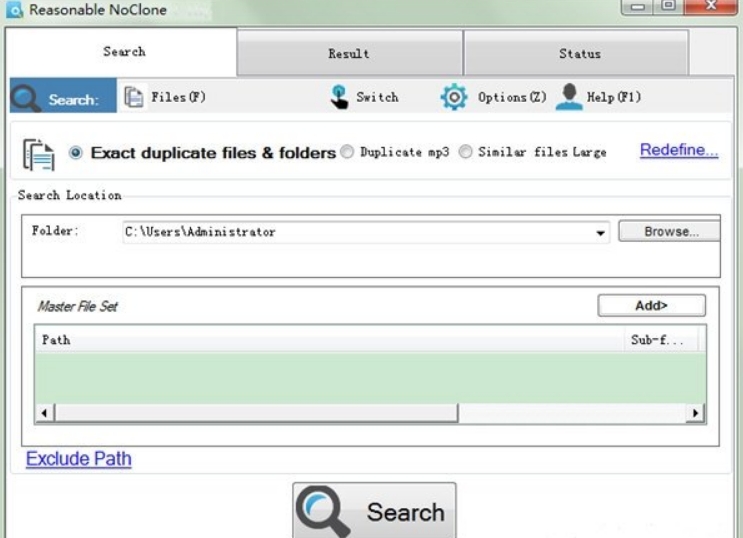Viewport: 743px width, 538px height.
Task: Select Similar files Large radio option
Action: point(465,152)
